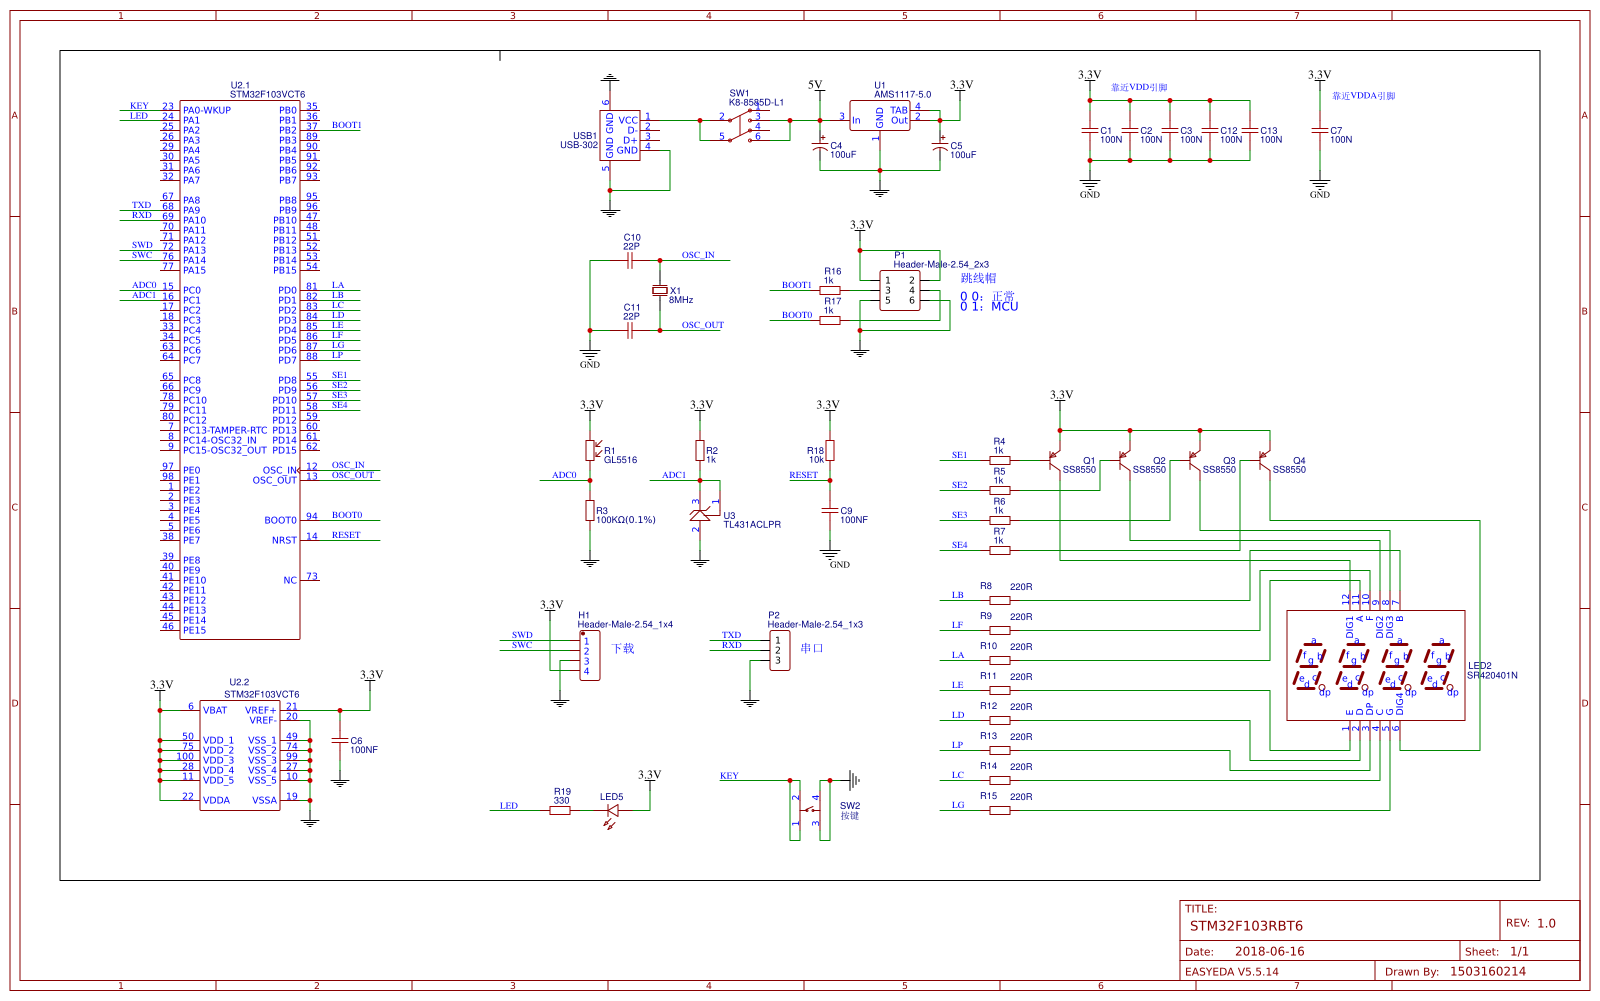Select capacitor C9 100NF
The image size is (1600, 1001).
click(x=830, y=510)
